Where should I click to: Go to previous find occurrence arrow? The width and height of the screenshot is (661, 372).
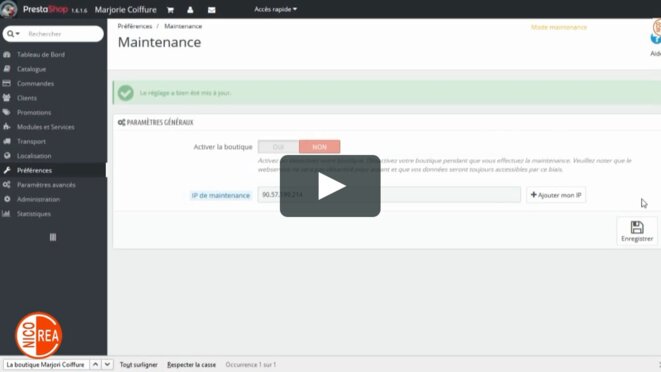coord(95,364)
